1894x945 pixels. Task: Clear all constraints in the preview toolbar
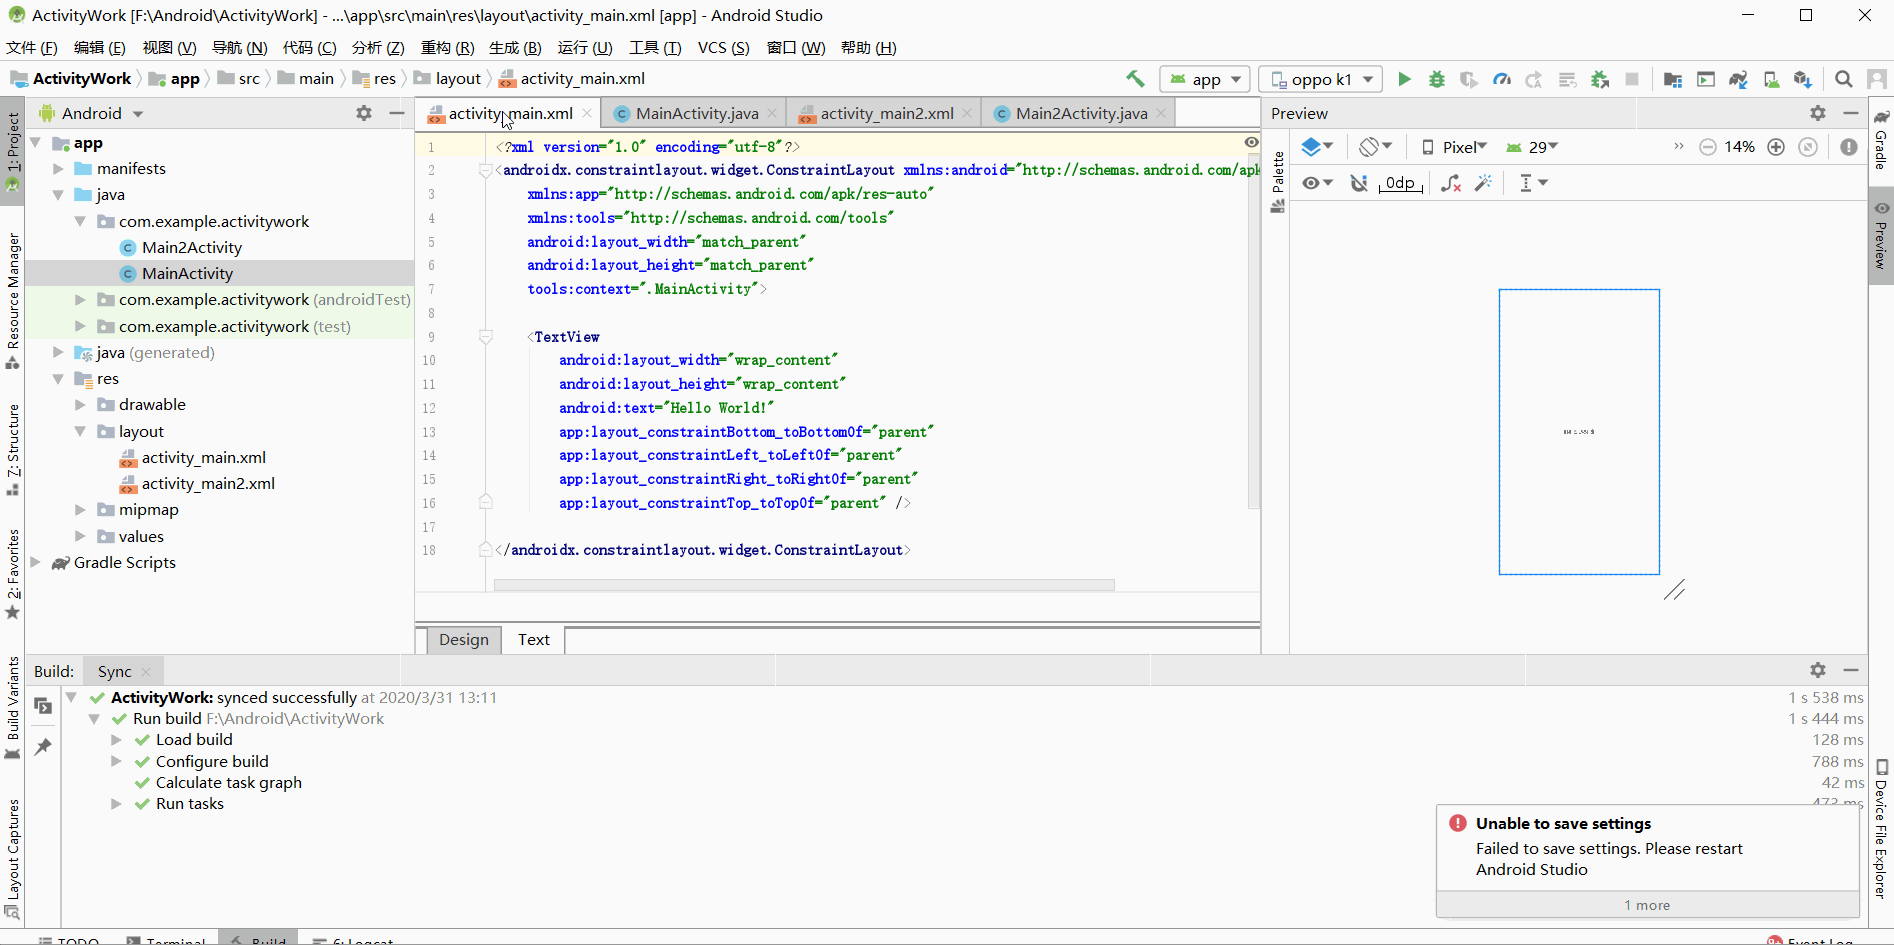point(1451,183)
